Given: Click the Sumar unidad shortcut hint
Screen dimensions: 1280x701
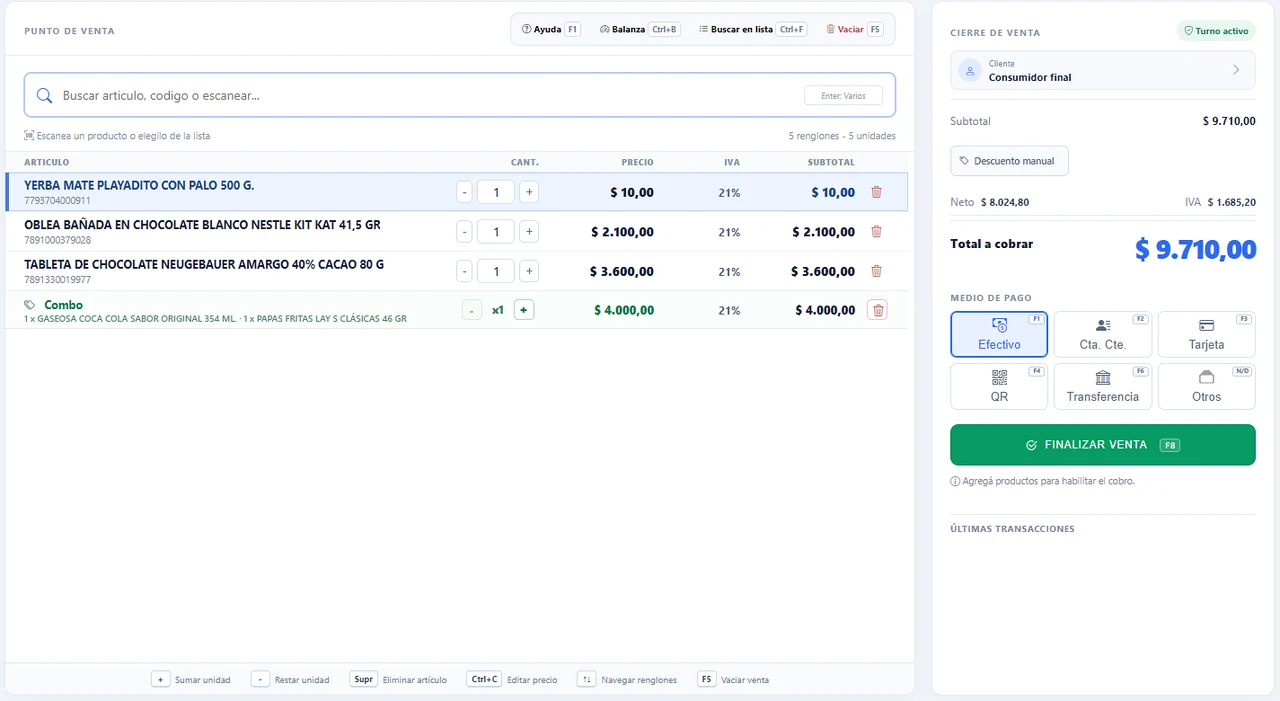Looking at the screenshot, I should click(x=191, y=679).
